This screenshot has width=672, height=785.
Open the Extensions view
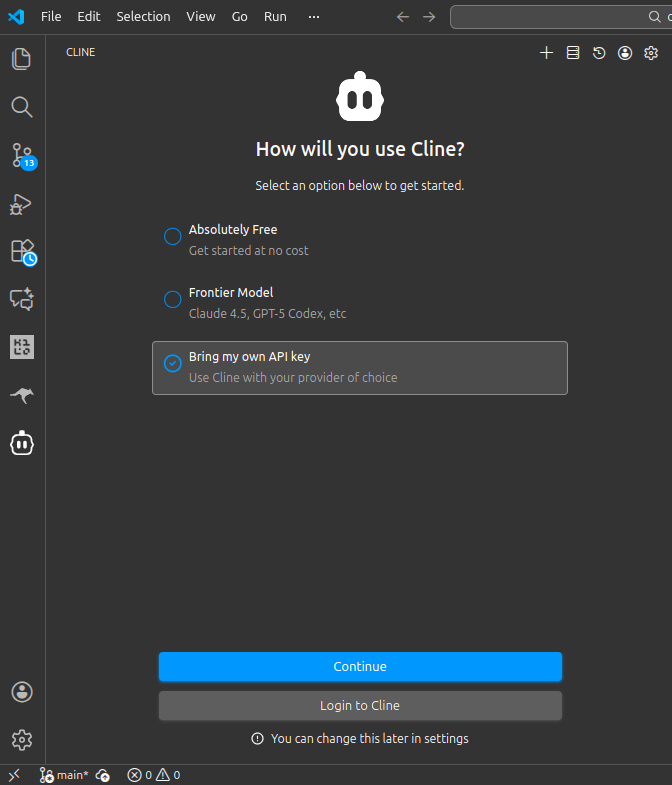tap(22, 251)
